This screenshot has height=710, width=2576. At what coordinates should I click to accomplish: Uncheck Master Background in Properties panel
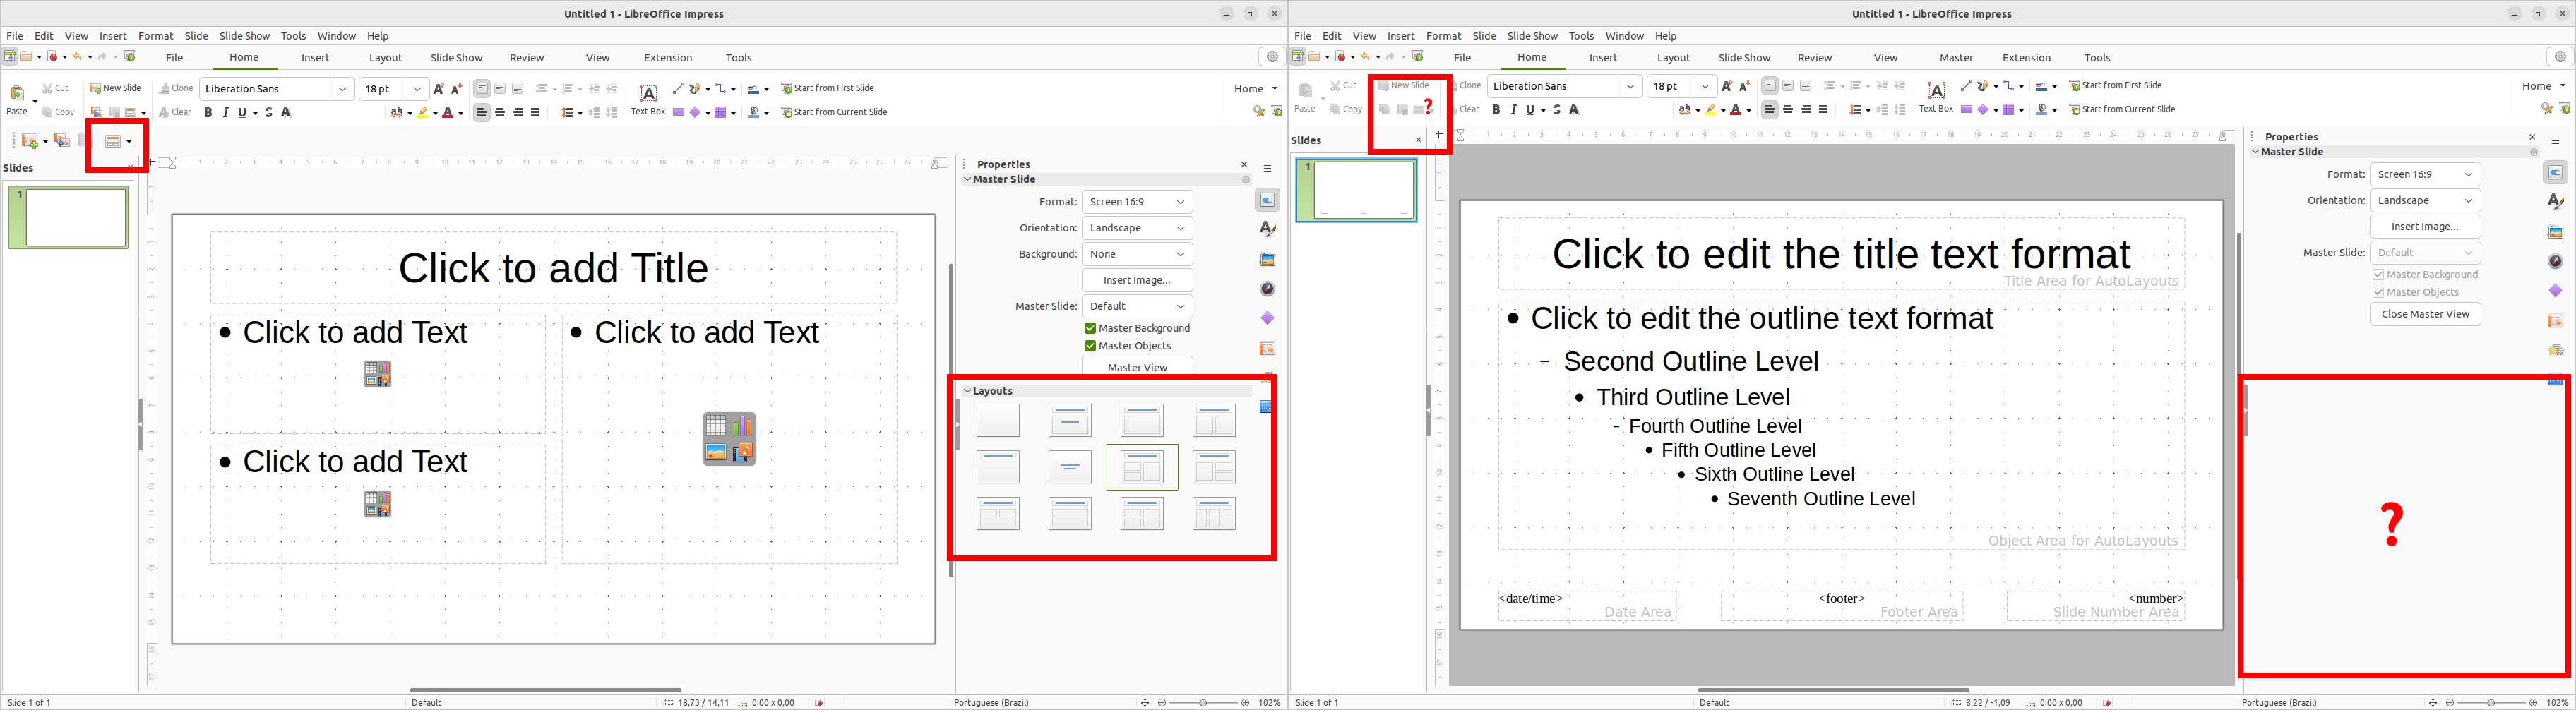click(1090, 328)
